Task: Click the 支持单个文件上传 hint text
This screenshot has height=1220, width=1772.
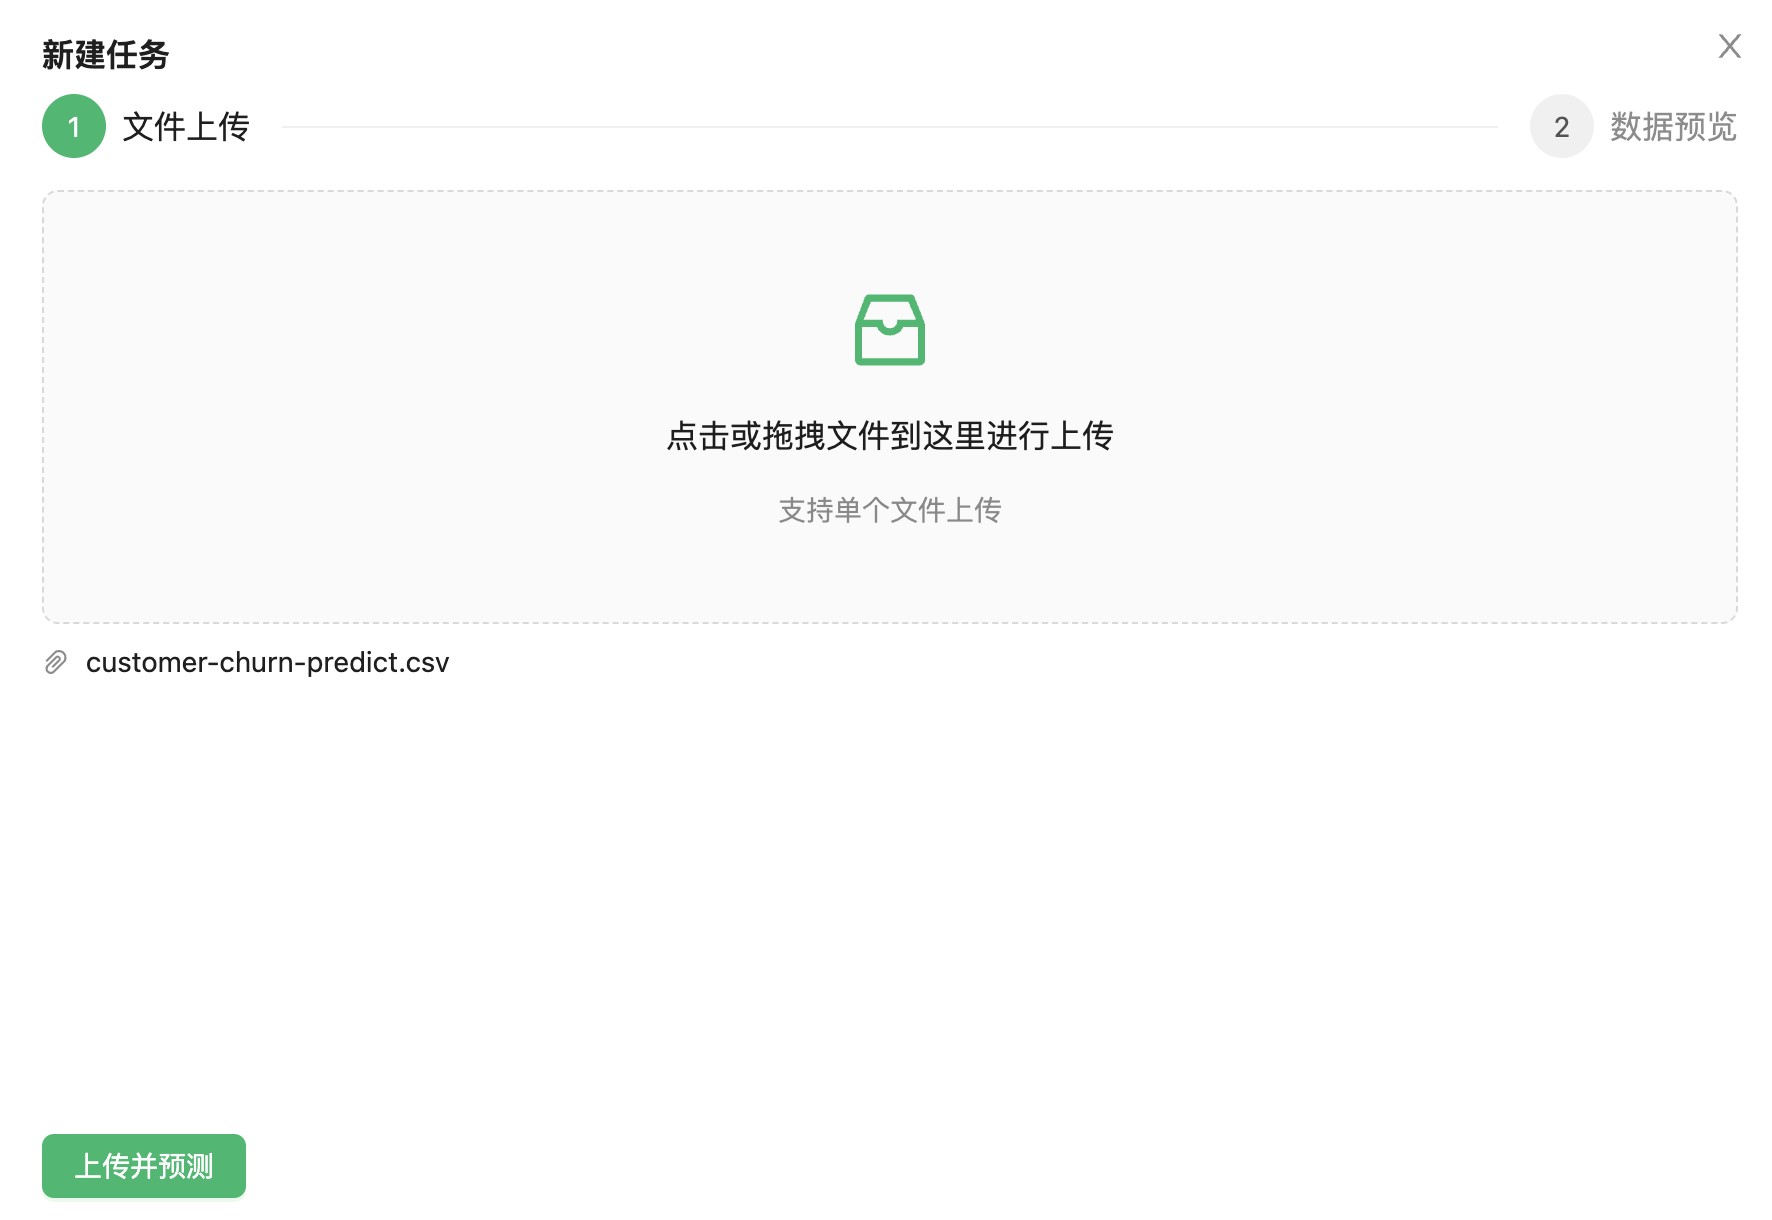Action: [889, 510]
